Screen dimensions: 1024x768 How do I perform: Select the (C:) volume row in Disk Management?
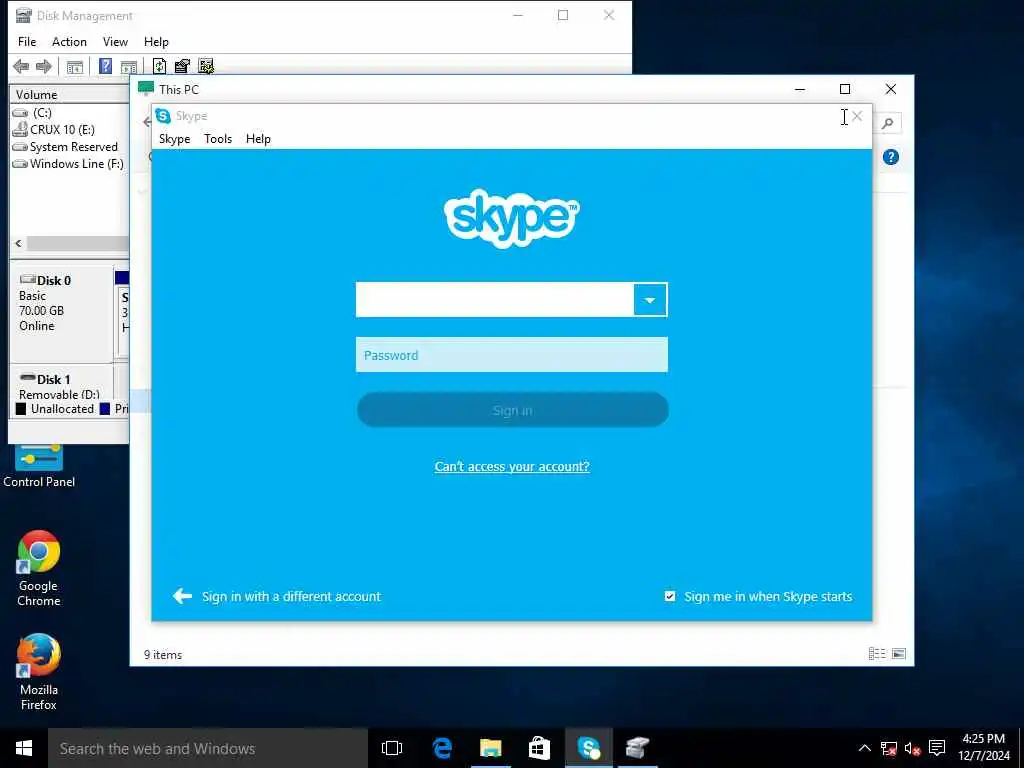coord(69,112)
